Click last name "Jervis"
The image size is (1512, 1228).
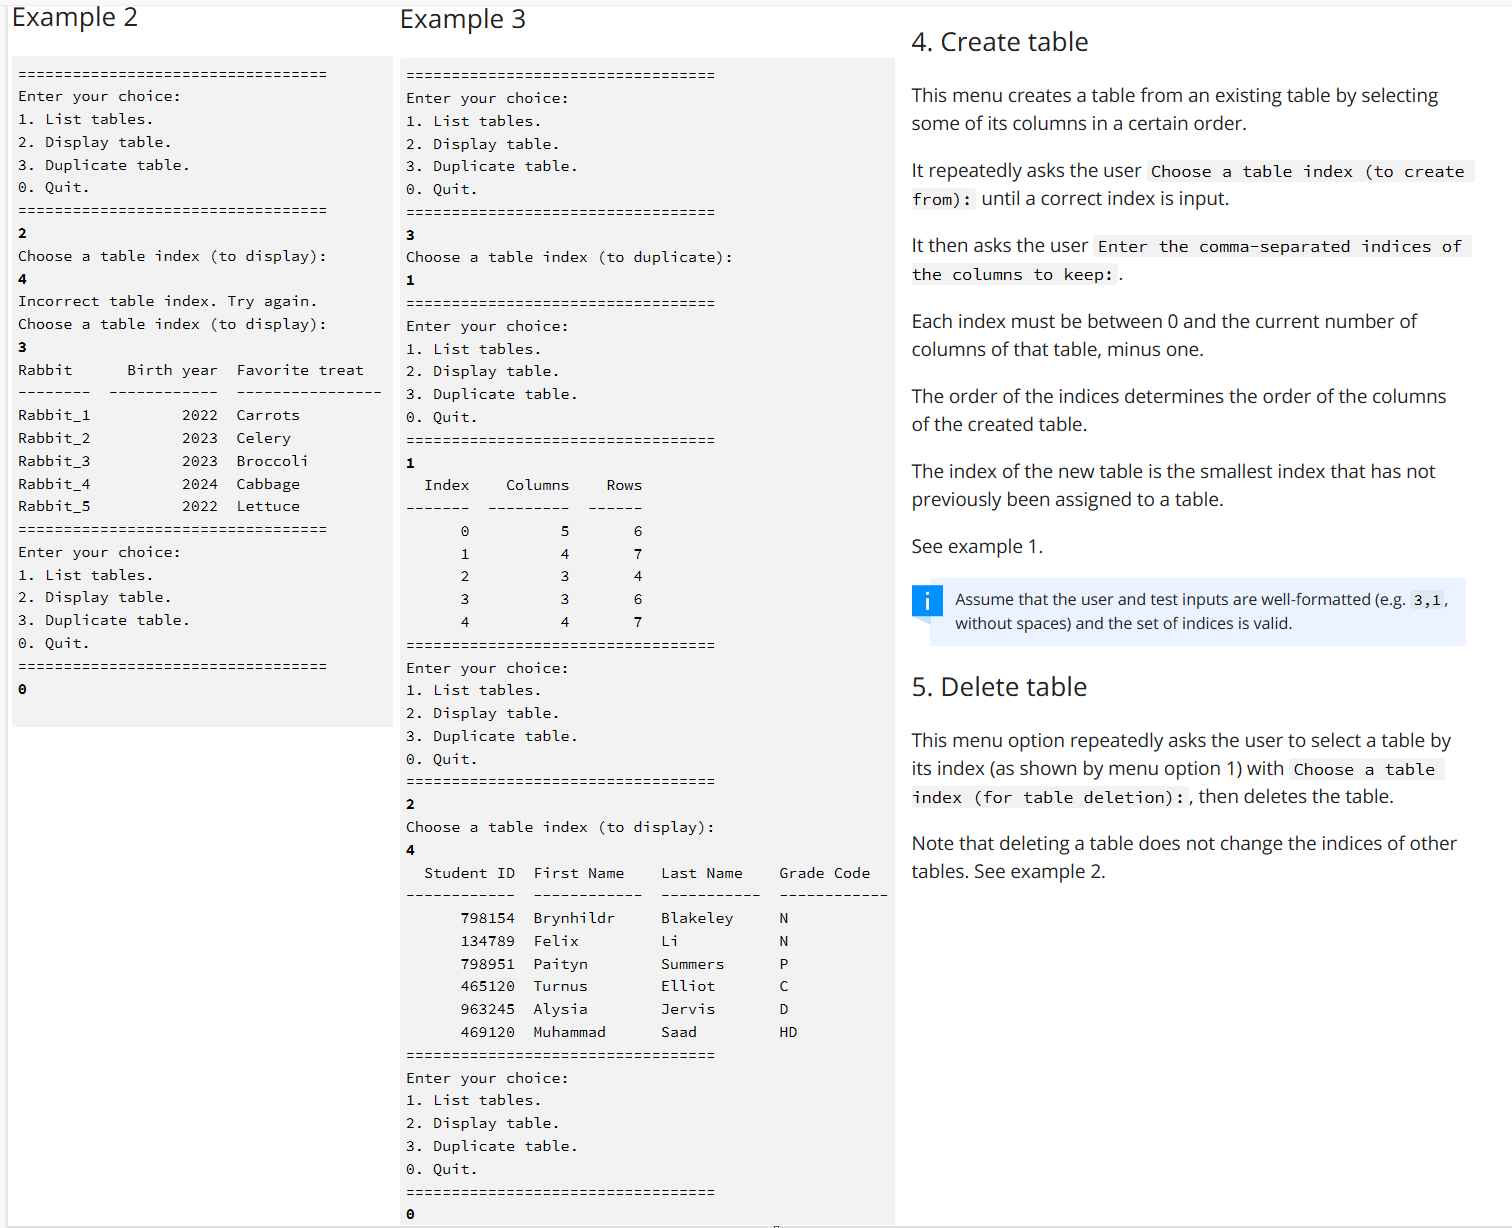coord(688,1009)
